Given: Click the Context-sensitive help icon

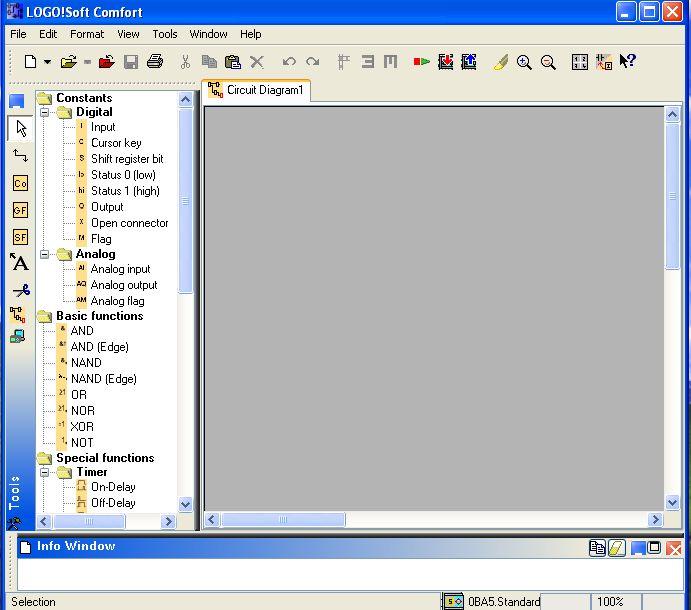Looking at the screenshot, I should [x=628, y=61].
